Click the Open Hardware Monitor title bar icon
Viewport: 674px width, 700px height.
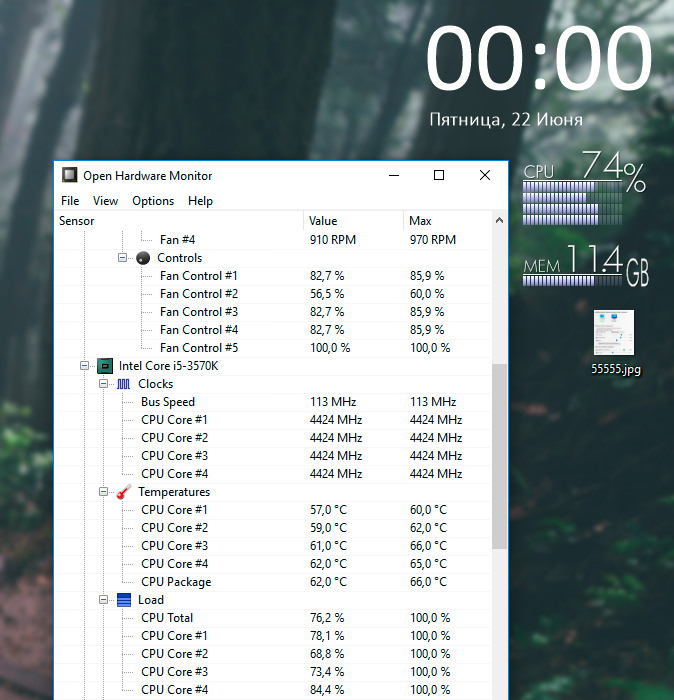[x=69, y=175]
